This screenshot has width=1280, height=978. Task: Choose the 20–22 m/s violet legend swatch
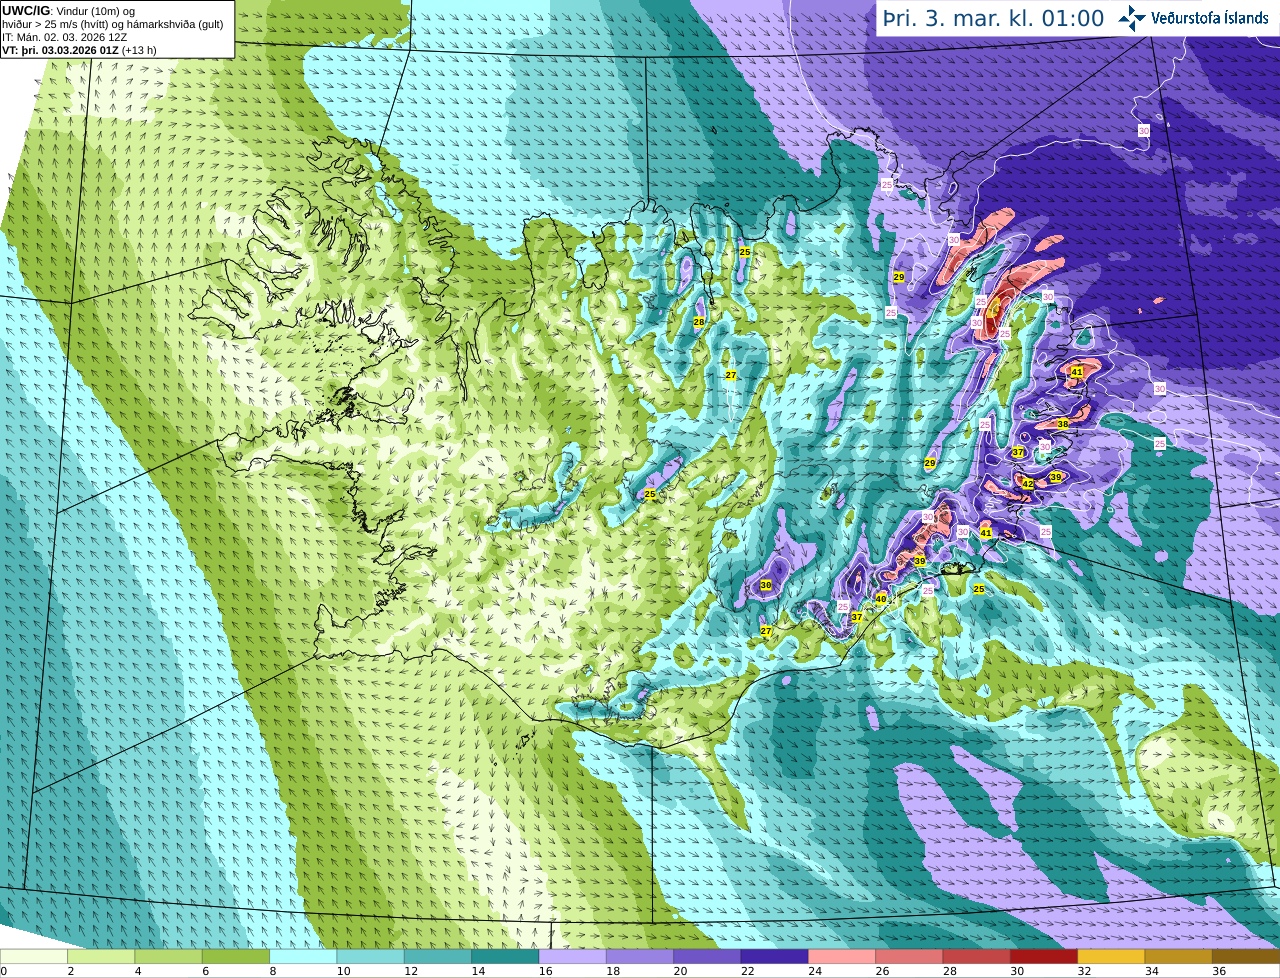point(707,956)
